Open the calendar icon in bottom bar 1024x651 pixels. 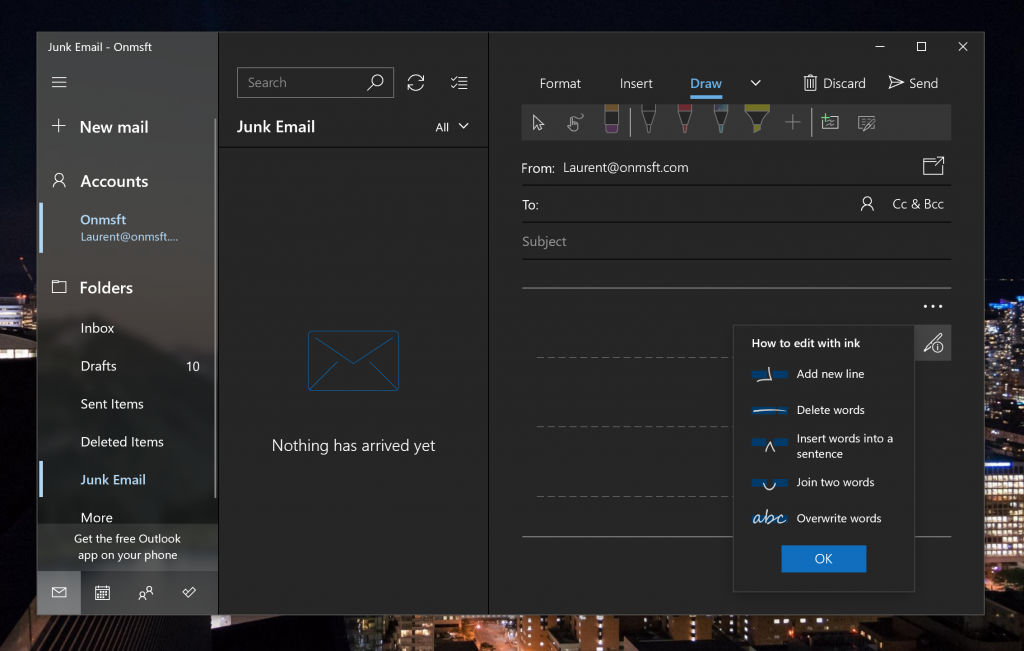tap(102, 593)
